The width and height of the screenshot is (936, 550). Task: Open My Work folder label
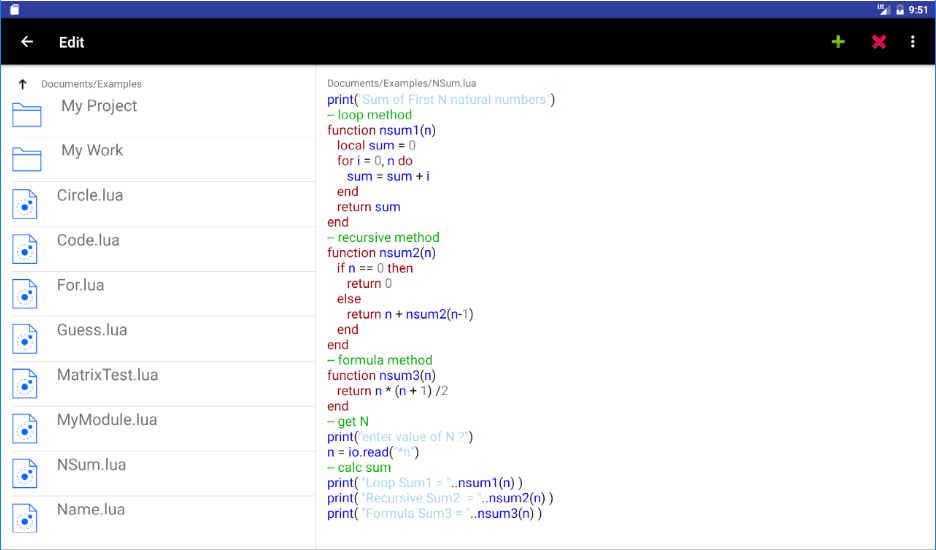click(x=92, y=150)
